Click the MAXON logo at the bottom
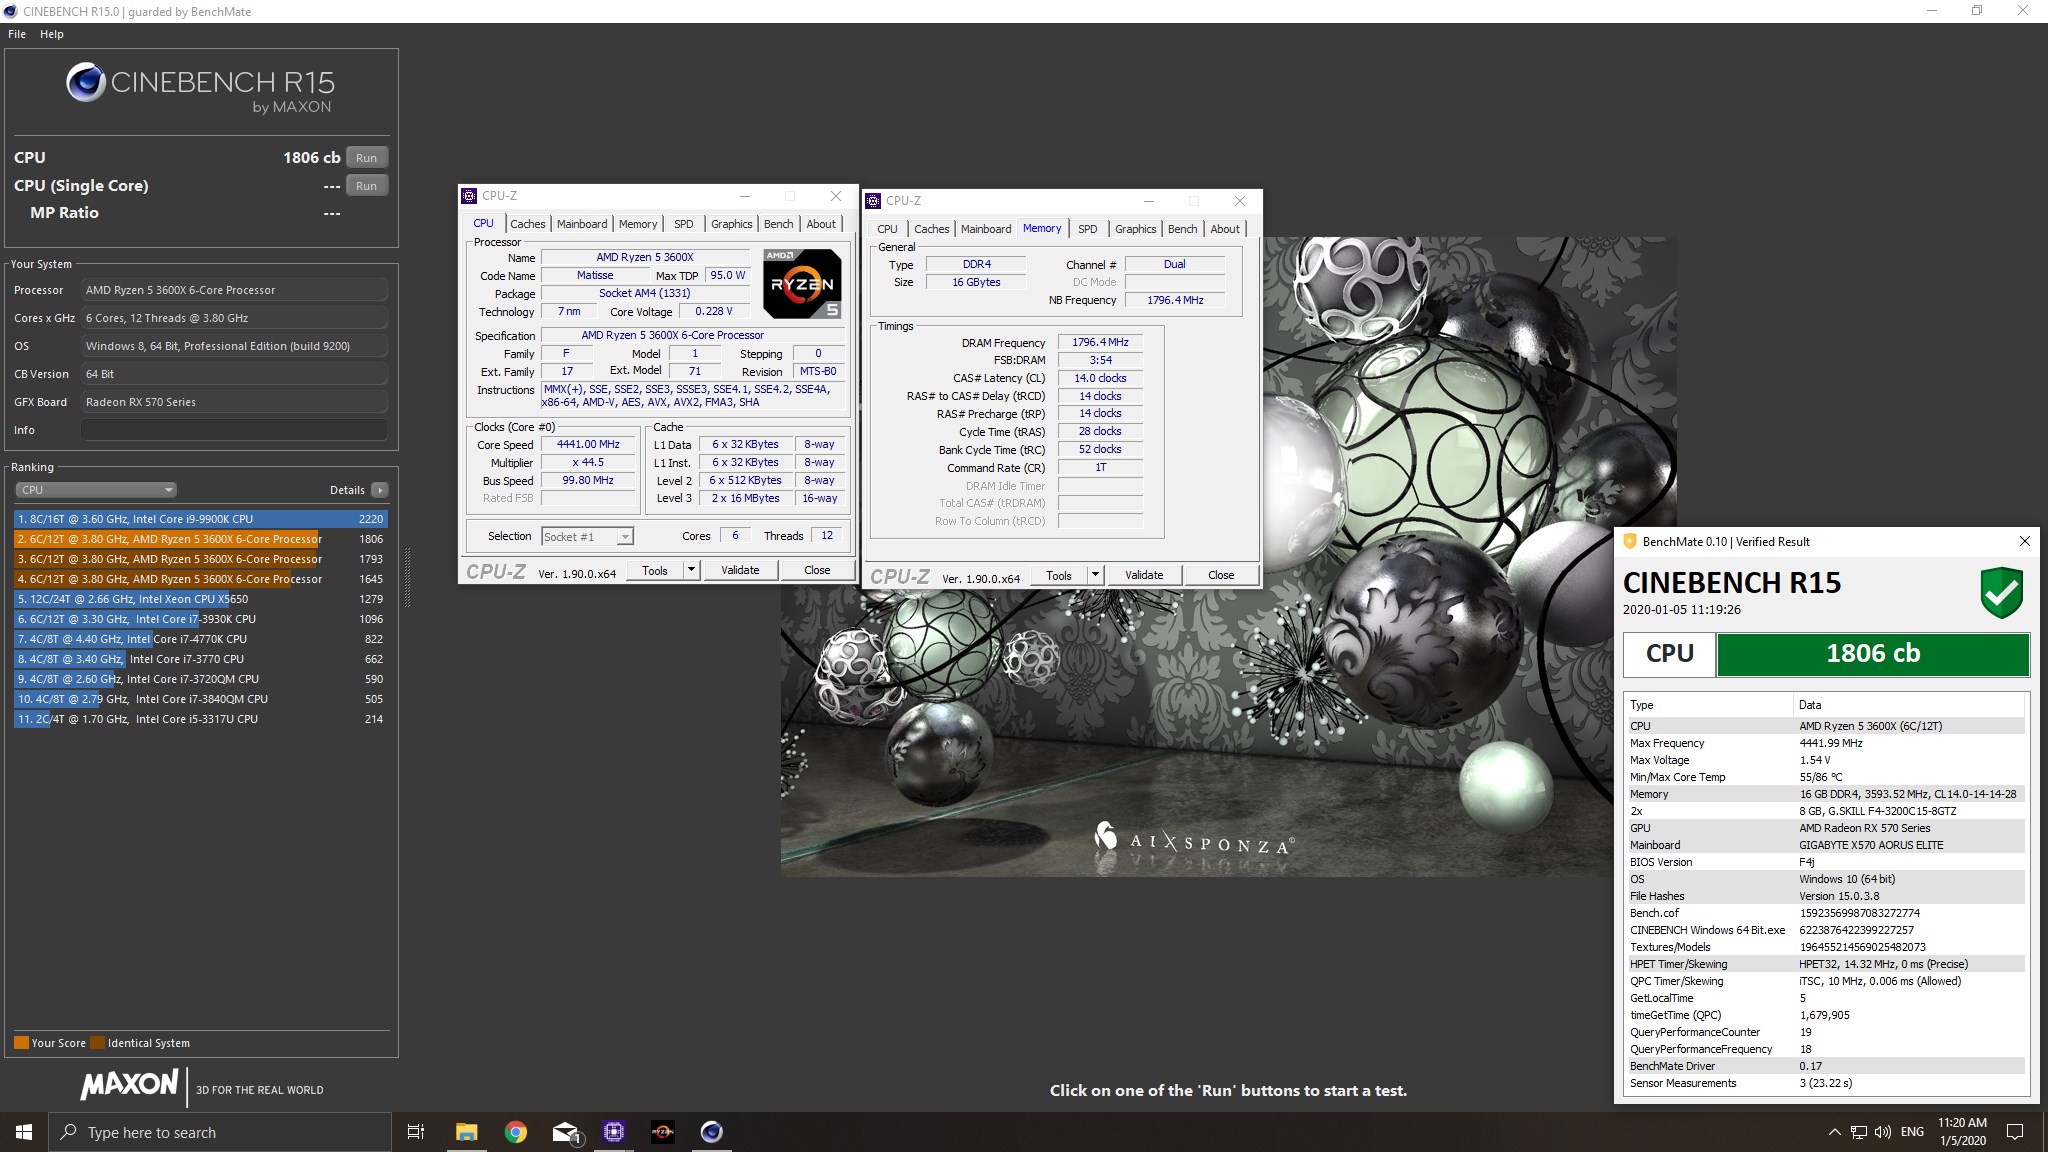2048x1152 pixels. tap(130, 1085)
